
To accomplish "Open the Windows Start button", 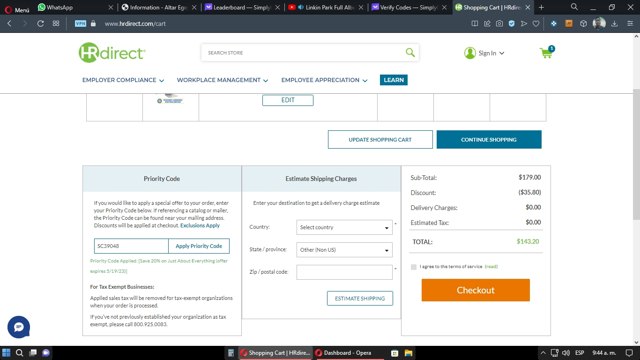I will (6, 353).
